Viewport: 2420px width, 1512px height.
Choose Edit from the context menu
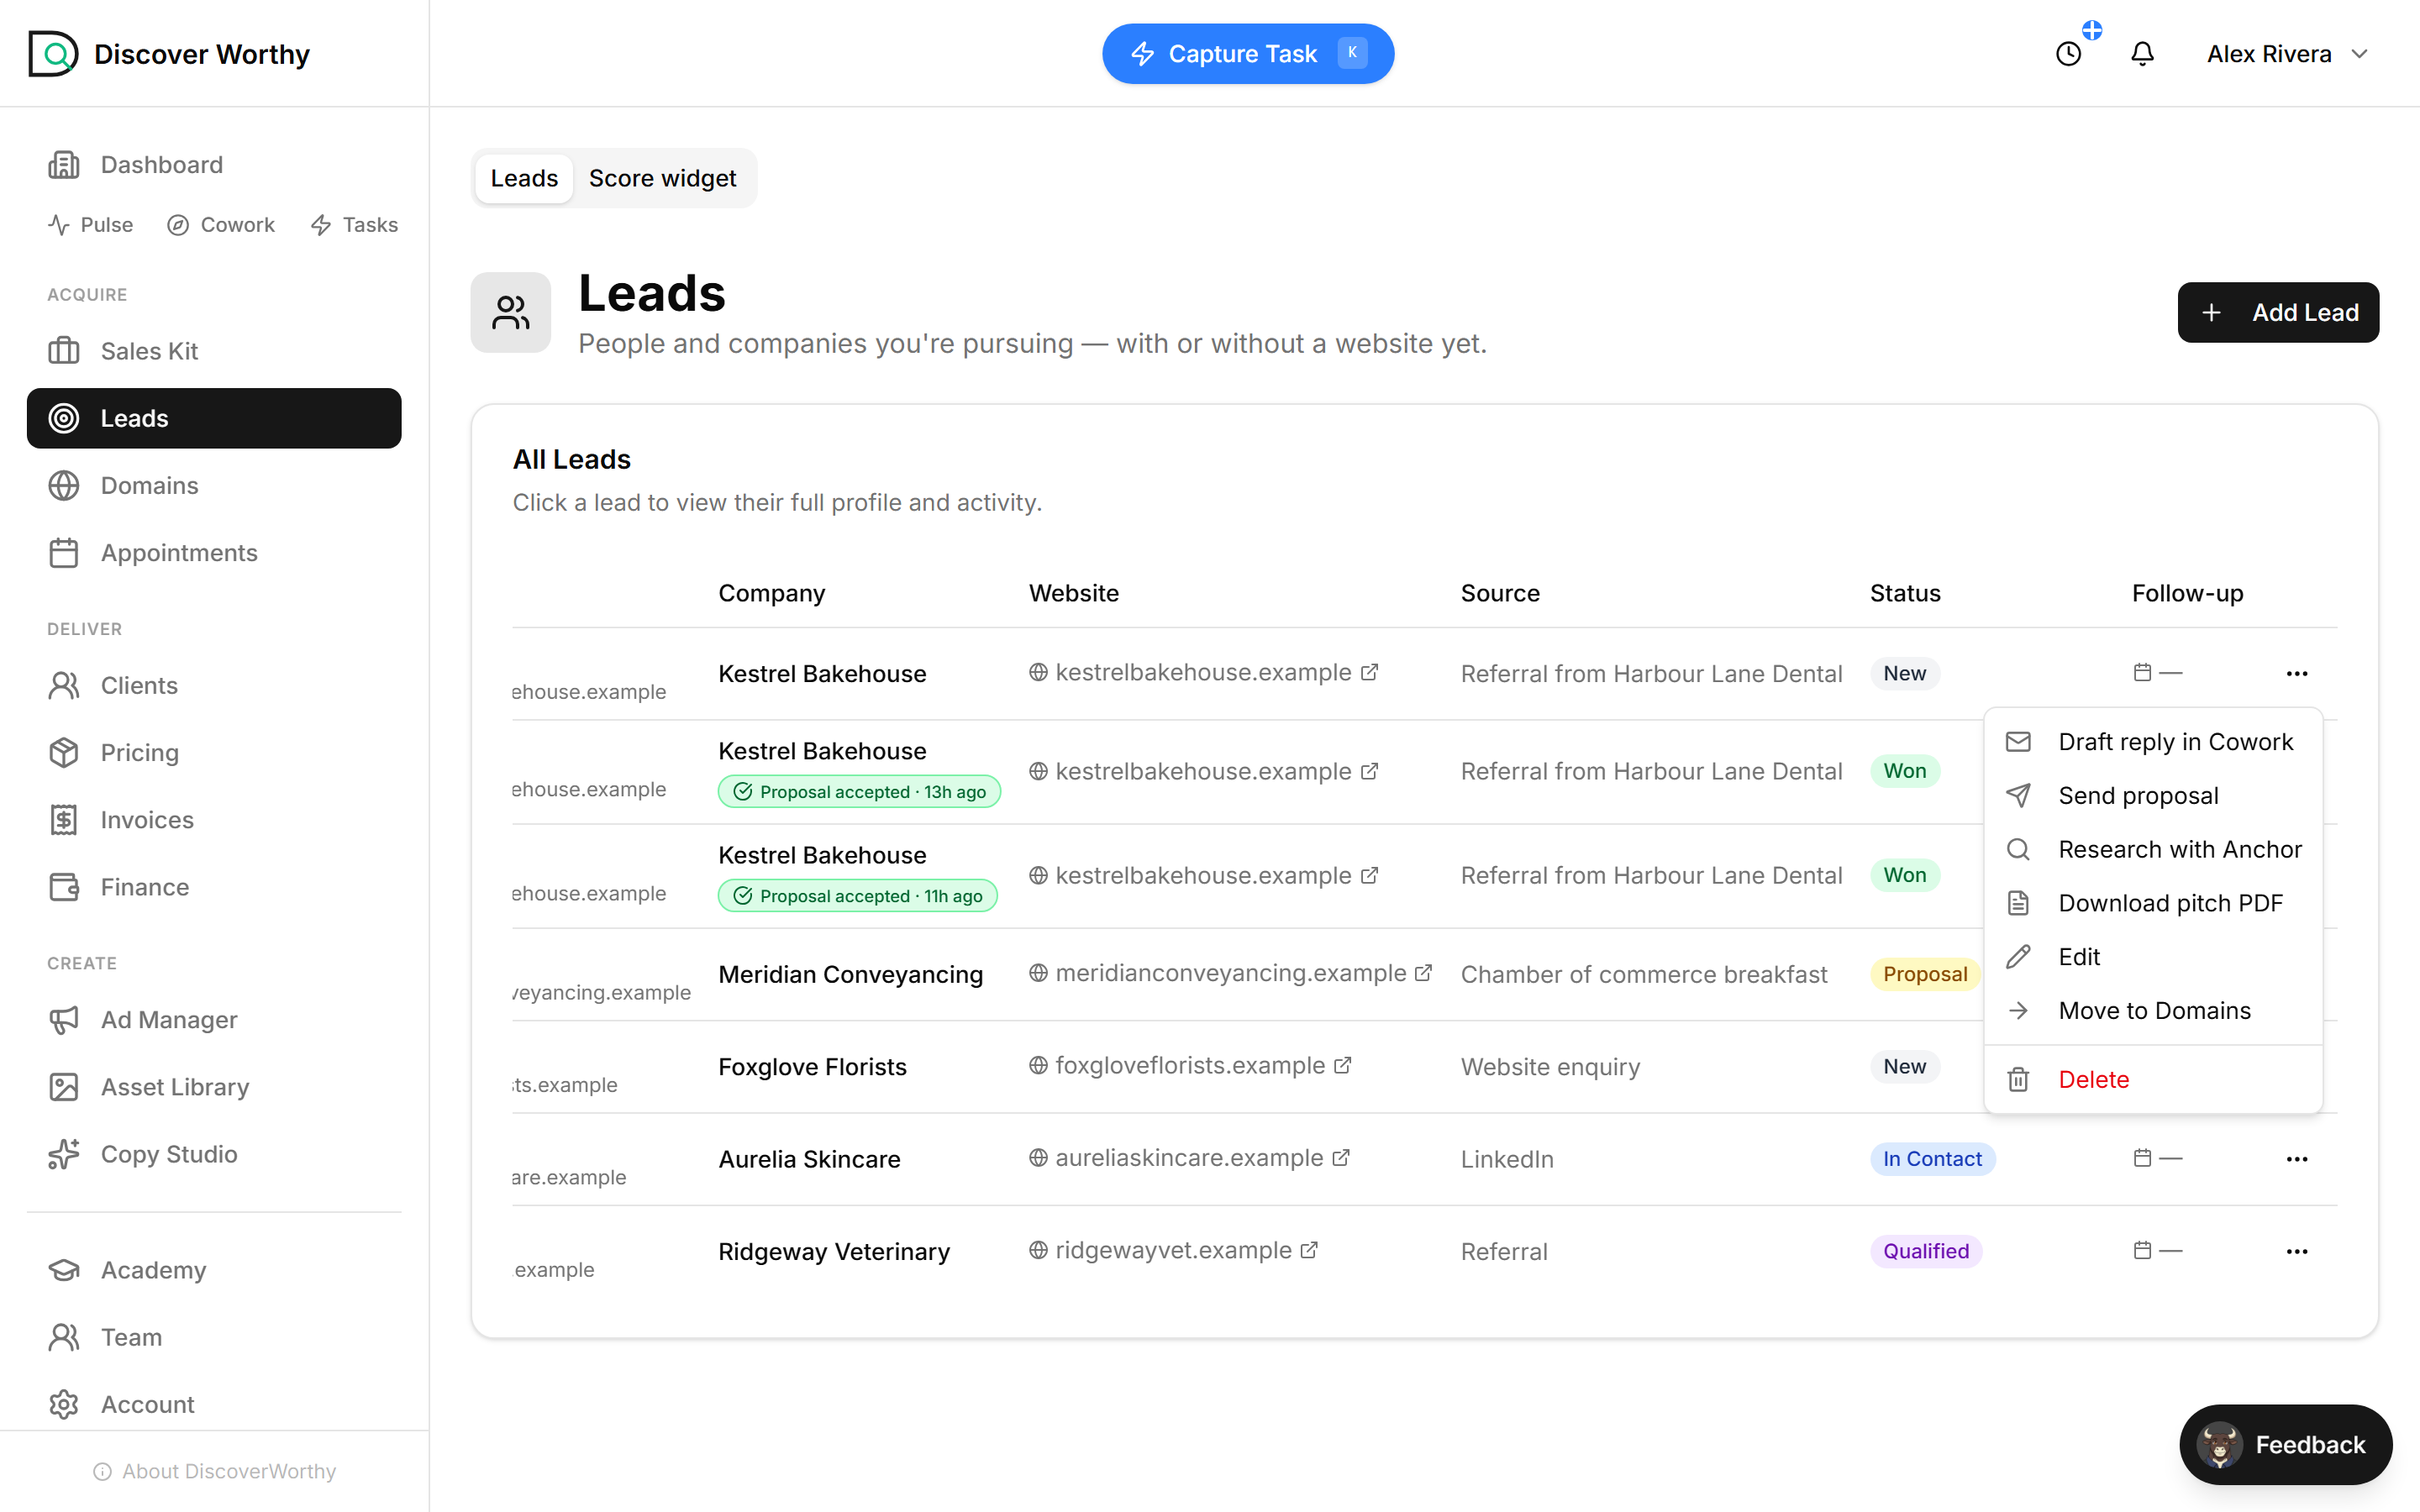pyautogui.click(x=2153, y=957)
